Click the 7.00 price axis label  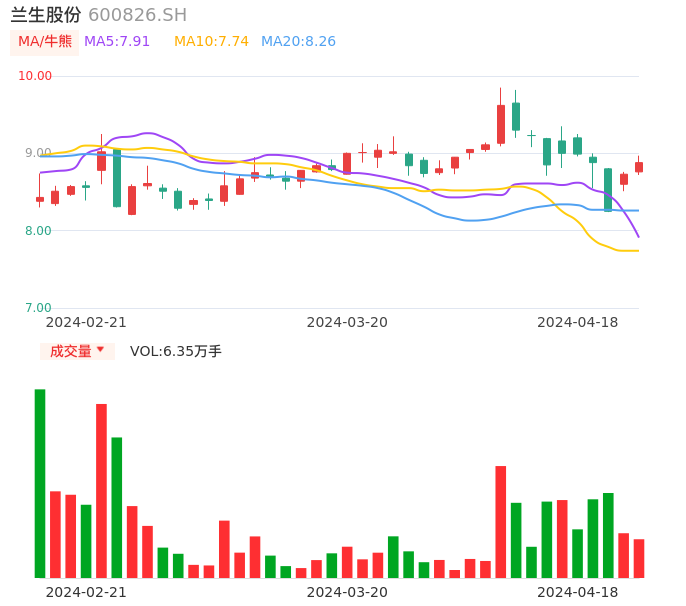[x=37, y=308]
